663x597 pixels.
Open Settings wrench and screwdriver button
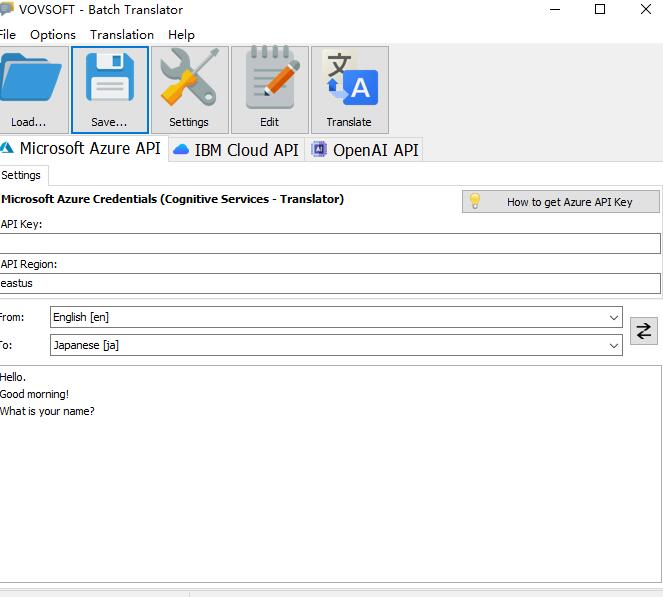(x=189, y=90)
